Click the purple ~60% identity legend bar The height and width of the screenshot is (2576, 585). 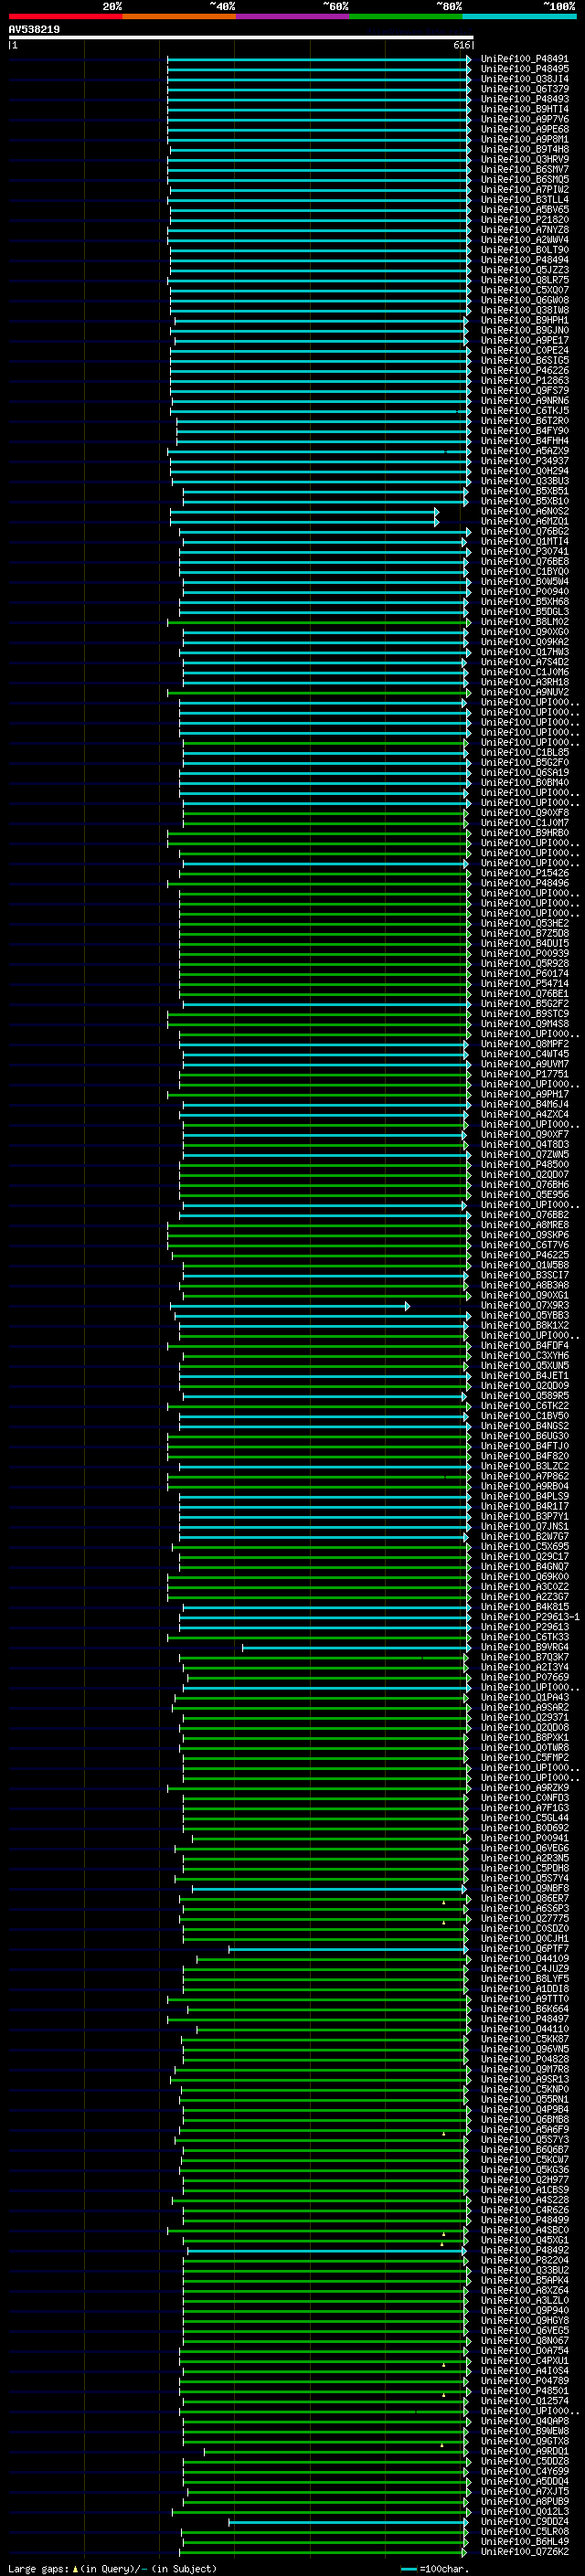[x=292, y=16]
